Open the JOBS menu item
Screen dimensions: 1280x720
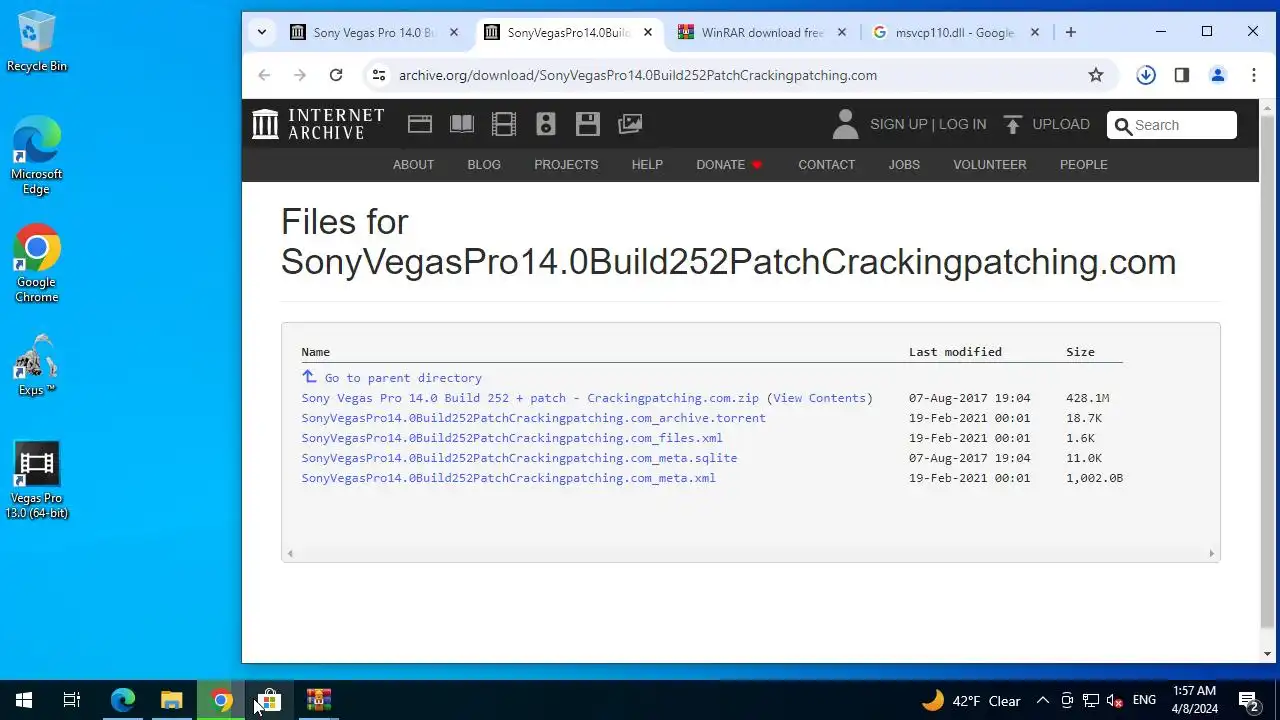tap(904, 164)
